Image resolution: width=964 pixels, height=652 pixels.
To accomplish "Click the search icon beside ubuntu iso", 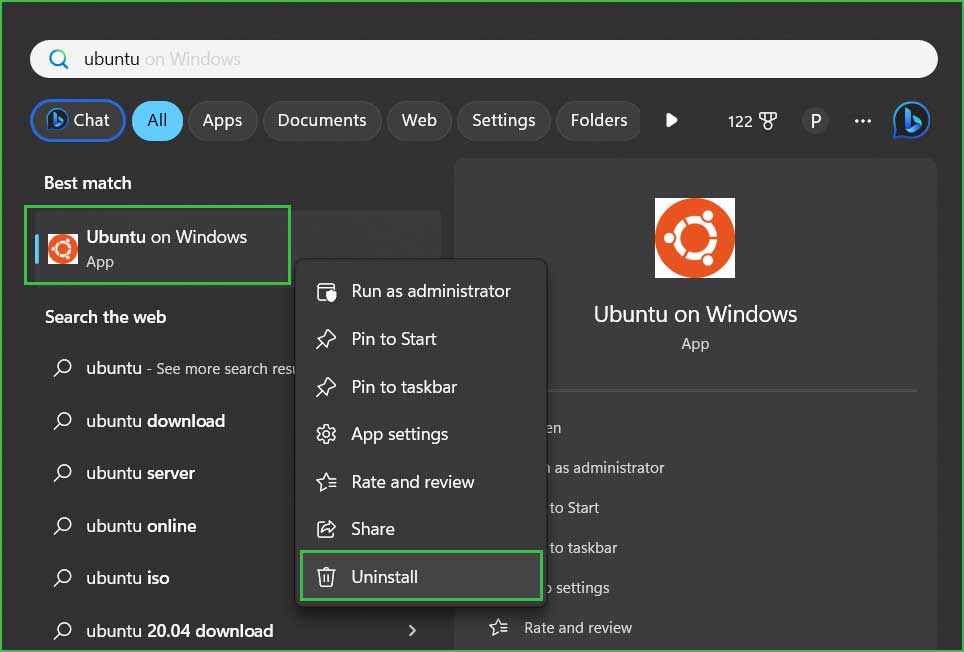I will point(62,578).
